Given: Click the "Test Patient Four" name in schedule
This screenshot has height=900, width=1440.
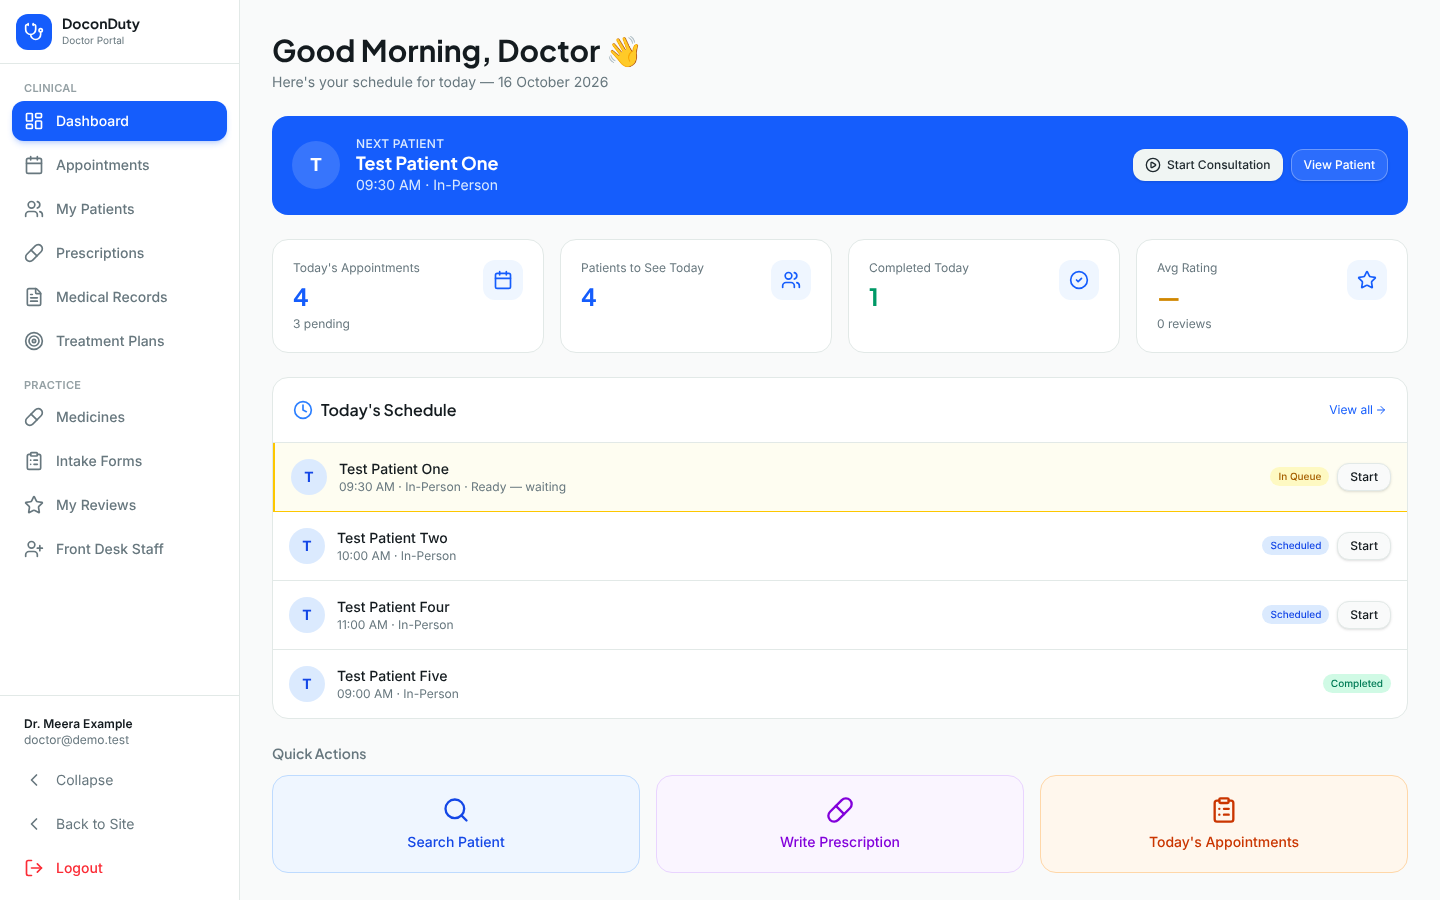Looking at the screenshot, I should [x=393, y=607].
